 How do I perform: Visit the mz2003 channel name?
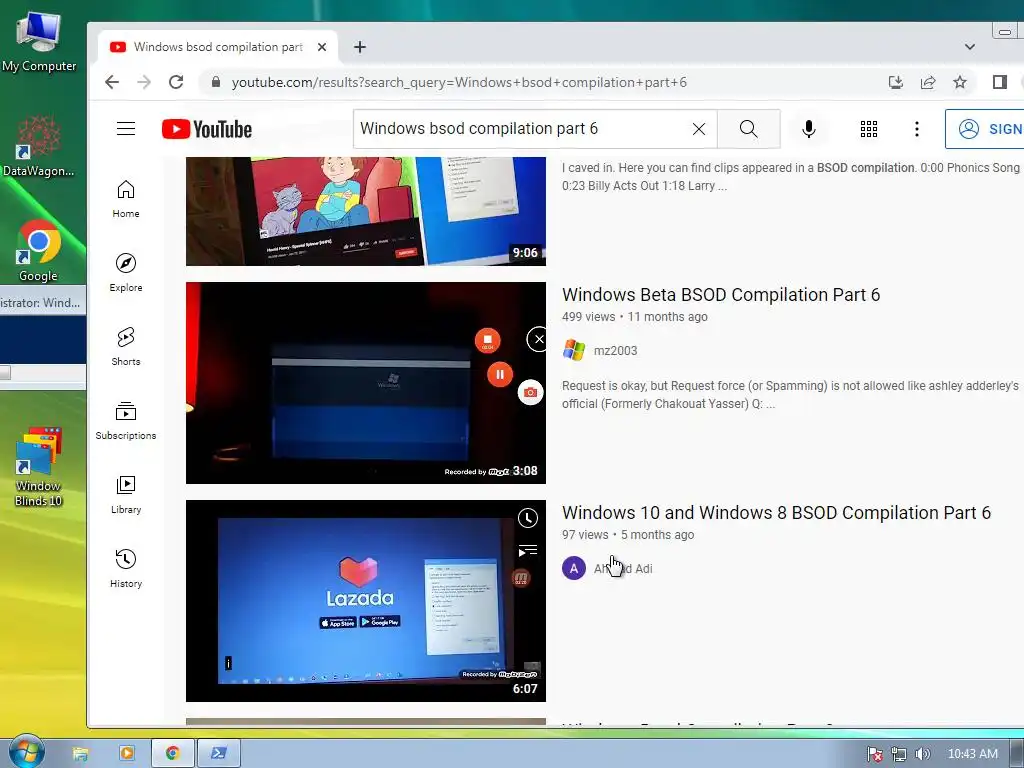click(x=615, y=351)
